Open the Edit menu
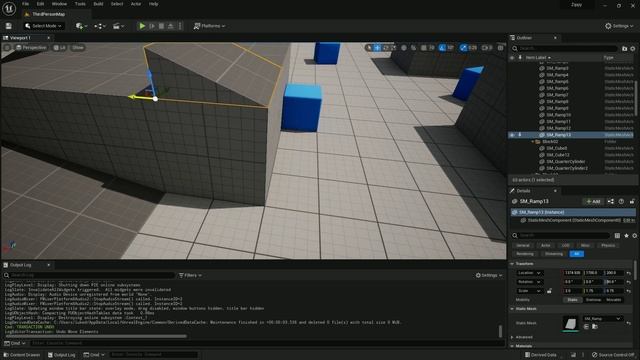The image size is (640, 360). (40, 4)
